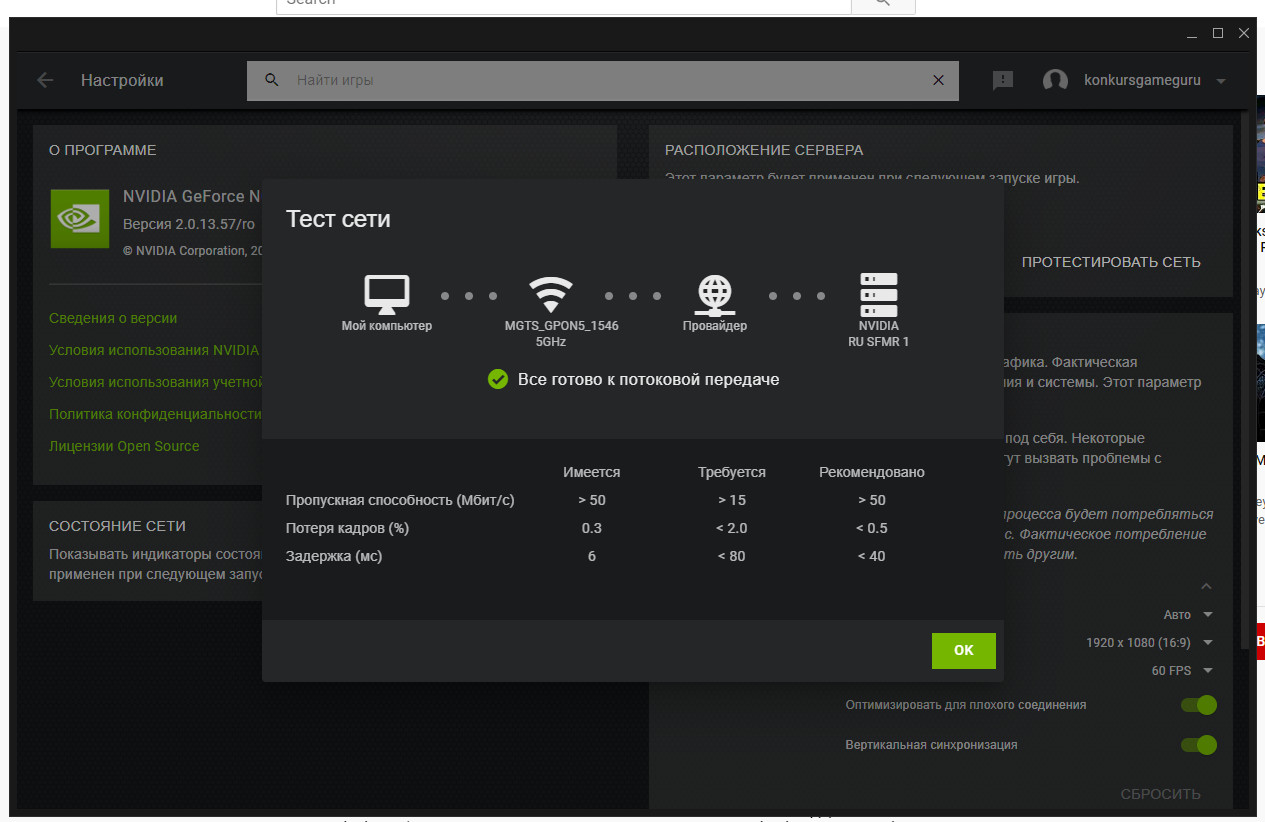
Task: Click Пропускная способность (Мбит/с) row label
Action: (400, 500)
